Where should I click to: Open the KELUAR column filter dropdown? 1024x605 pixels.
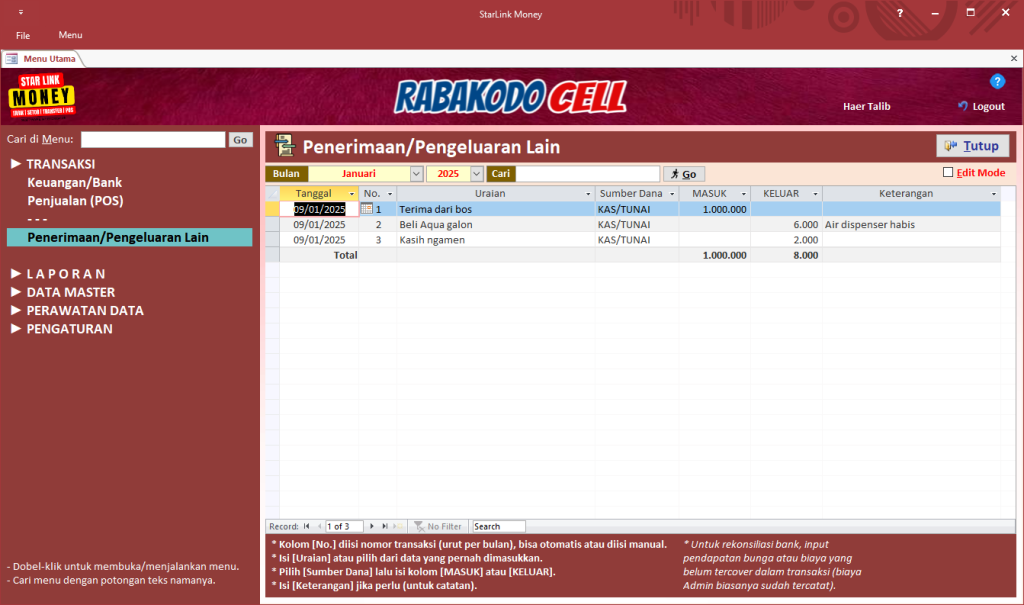pyautogui.click(x=815, y=194)
